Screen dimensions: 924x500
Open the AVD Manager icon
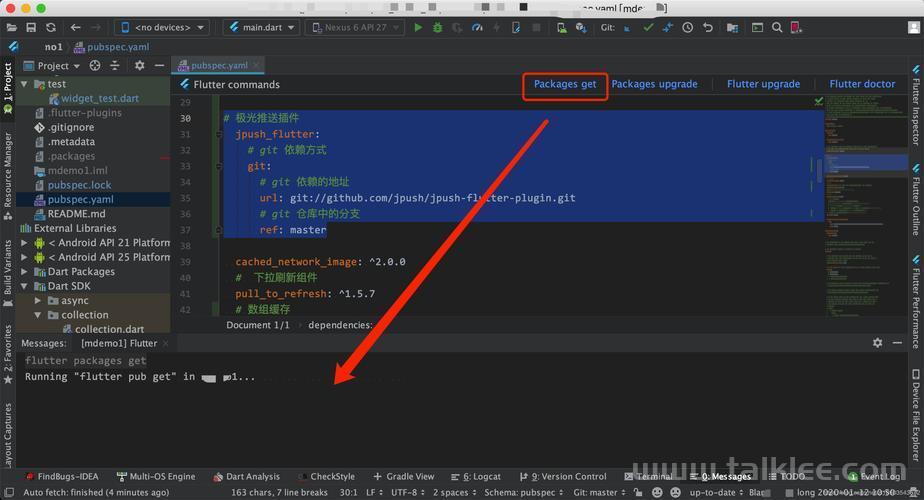(562, 27)
